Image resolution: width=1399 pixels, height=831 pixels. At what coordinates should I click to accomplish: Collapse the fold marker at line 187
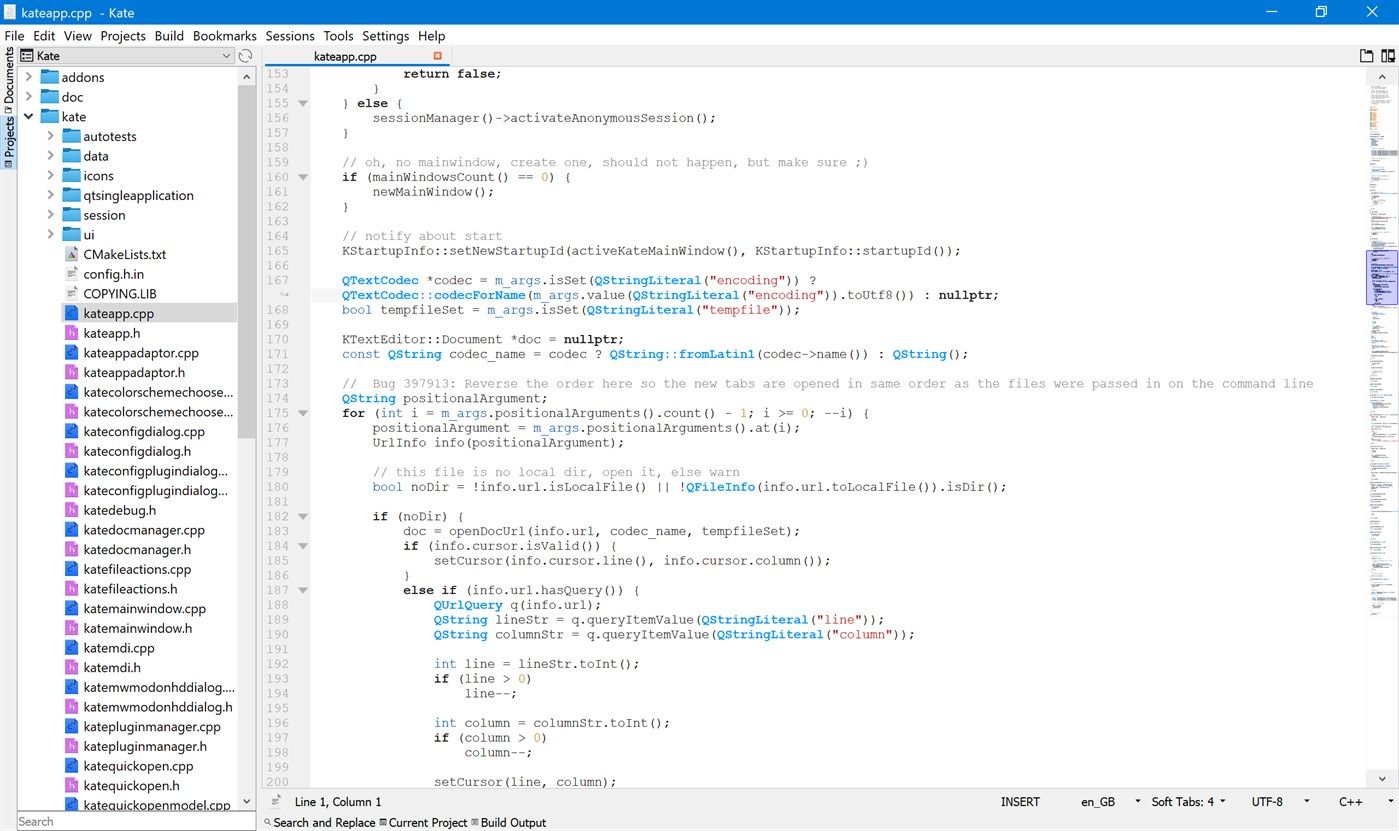tap(303, 590)
